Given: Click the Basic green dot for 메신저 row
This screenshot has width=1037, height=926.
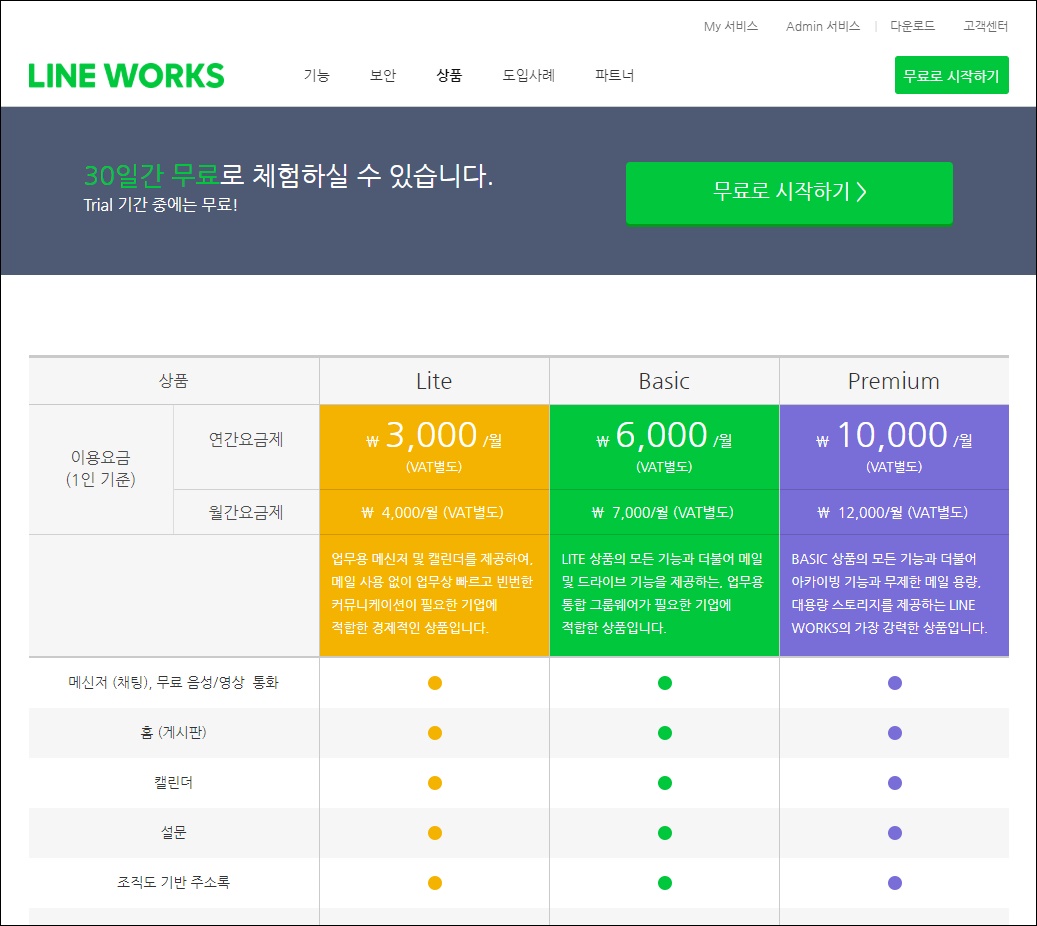Looking at the screenshot, I should [x=665, y=683].
